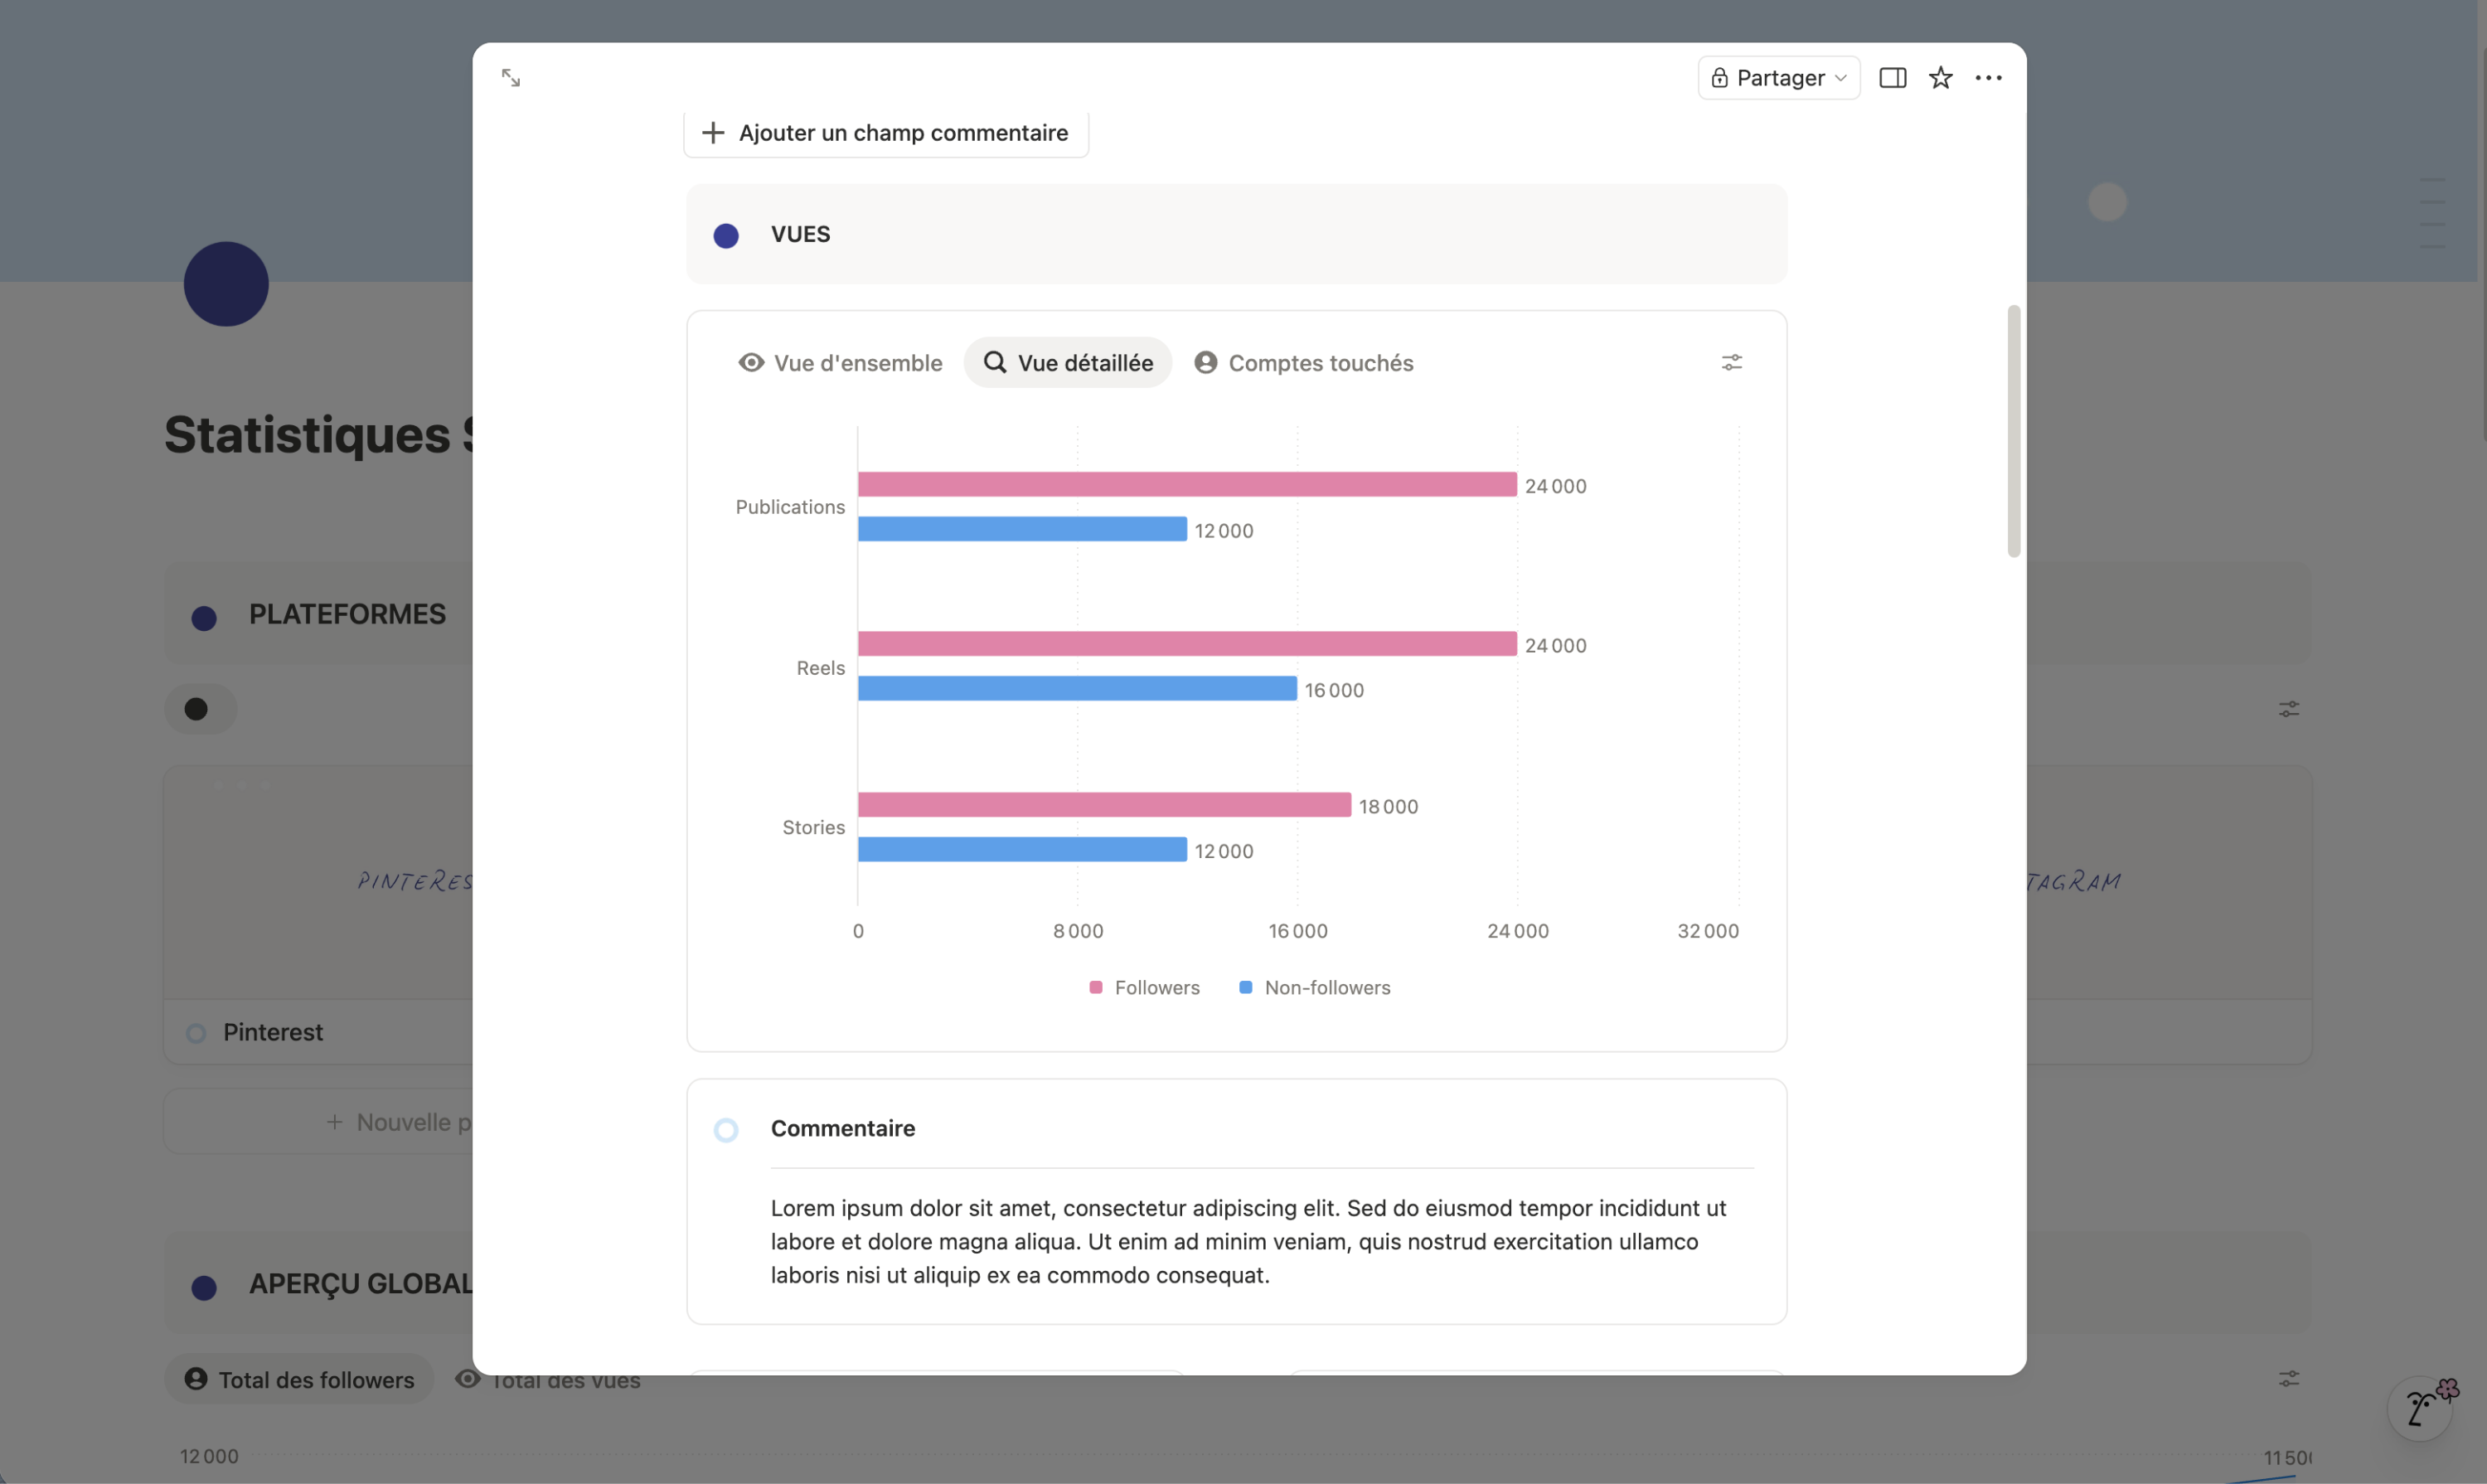Open the three-dots page options menu
Viewport: 2487px width, 1484px height.
coord(1988,78)
